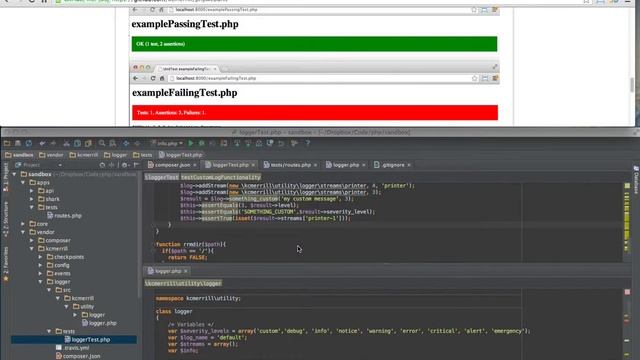This screenshot has height=360, width=640.
Task: Click the VCS Update Project icon
Action: pyautogui.click(x=237, y=143)
